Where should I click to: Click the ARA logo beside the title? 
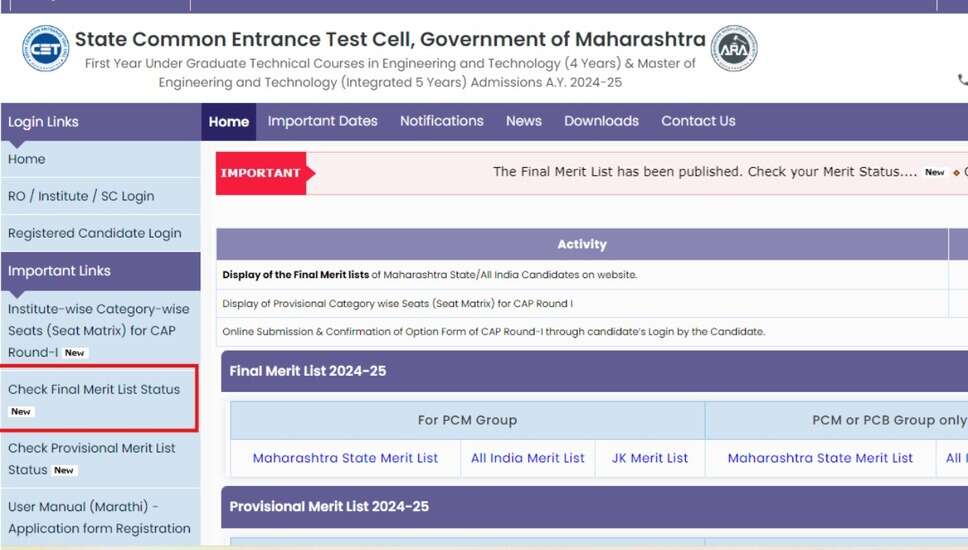click(733, 48)
